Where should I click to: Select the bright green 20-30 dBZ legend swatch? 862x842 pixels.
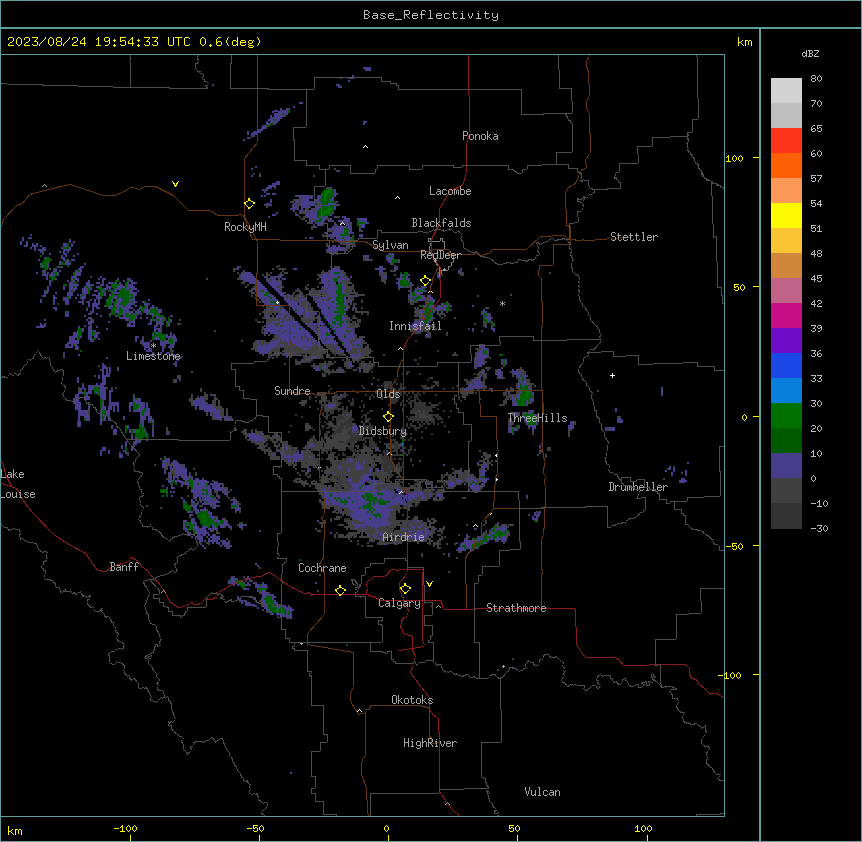(x=786, y=416)
